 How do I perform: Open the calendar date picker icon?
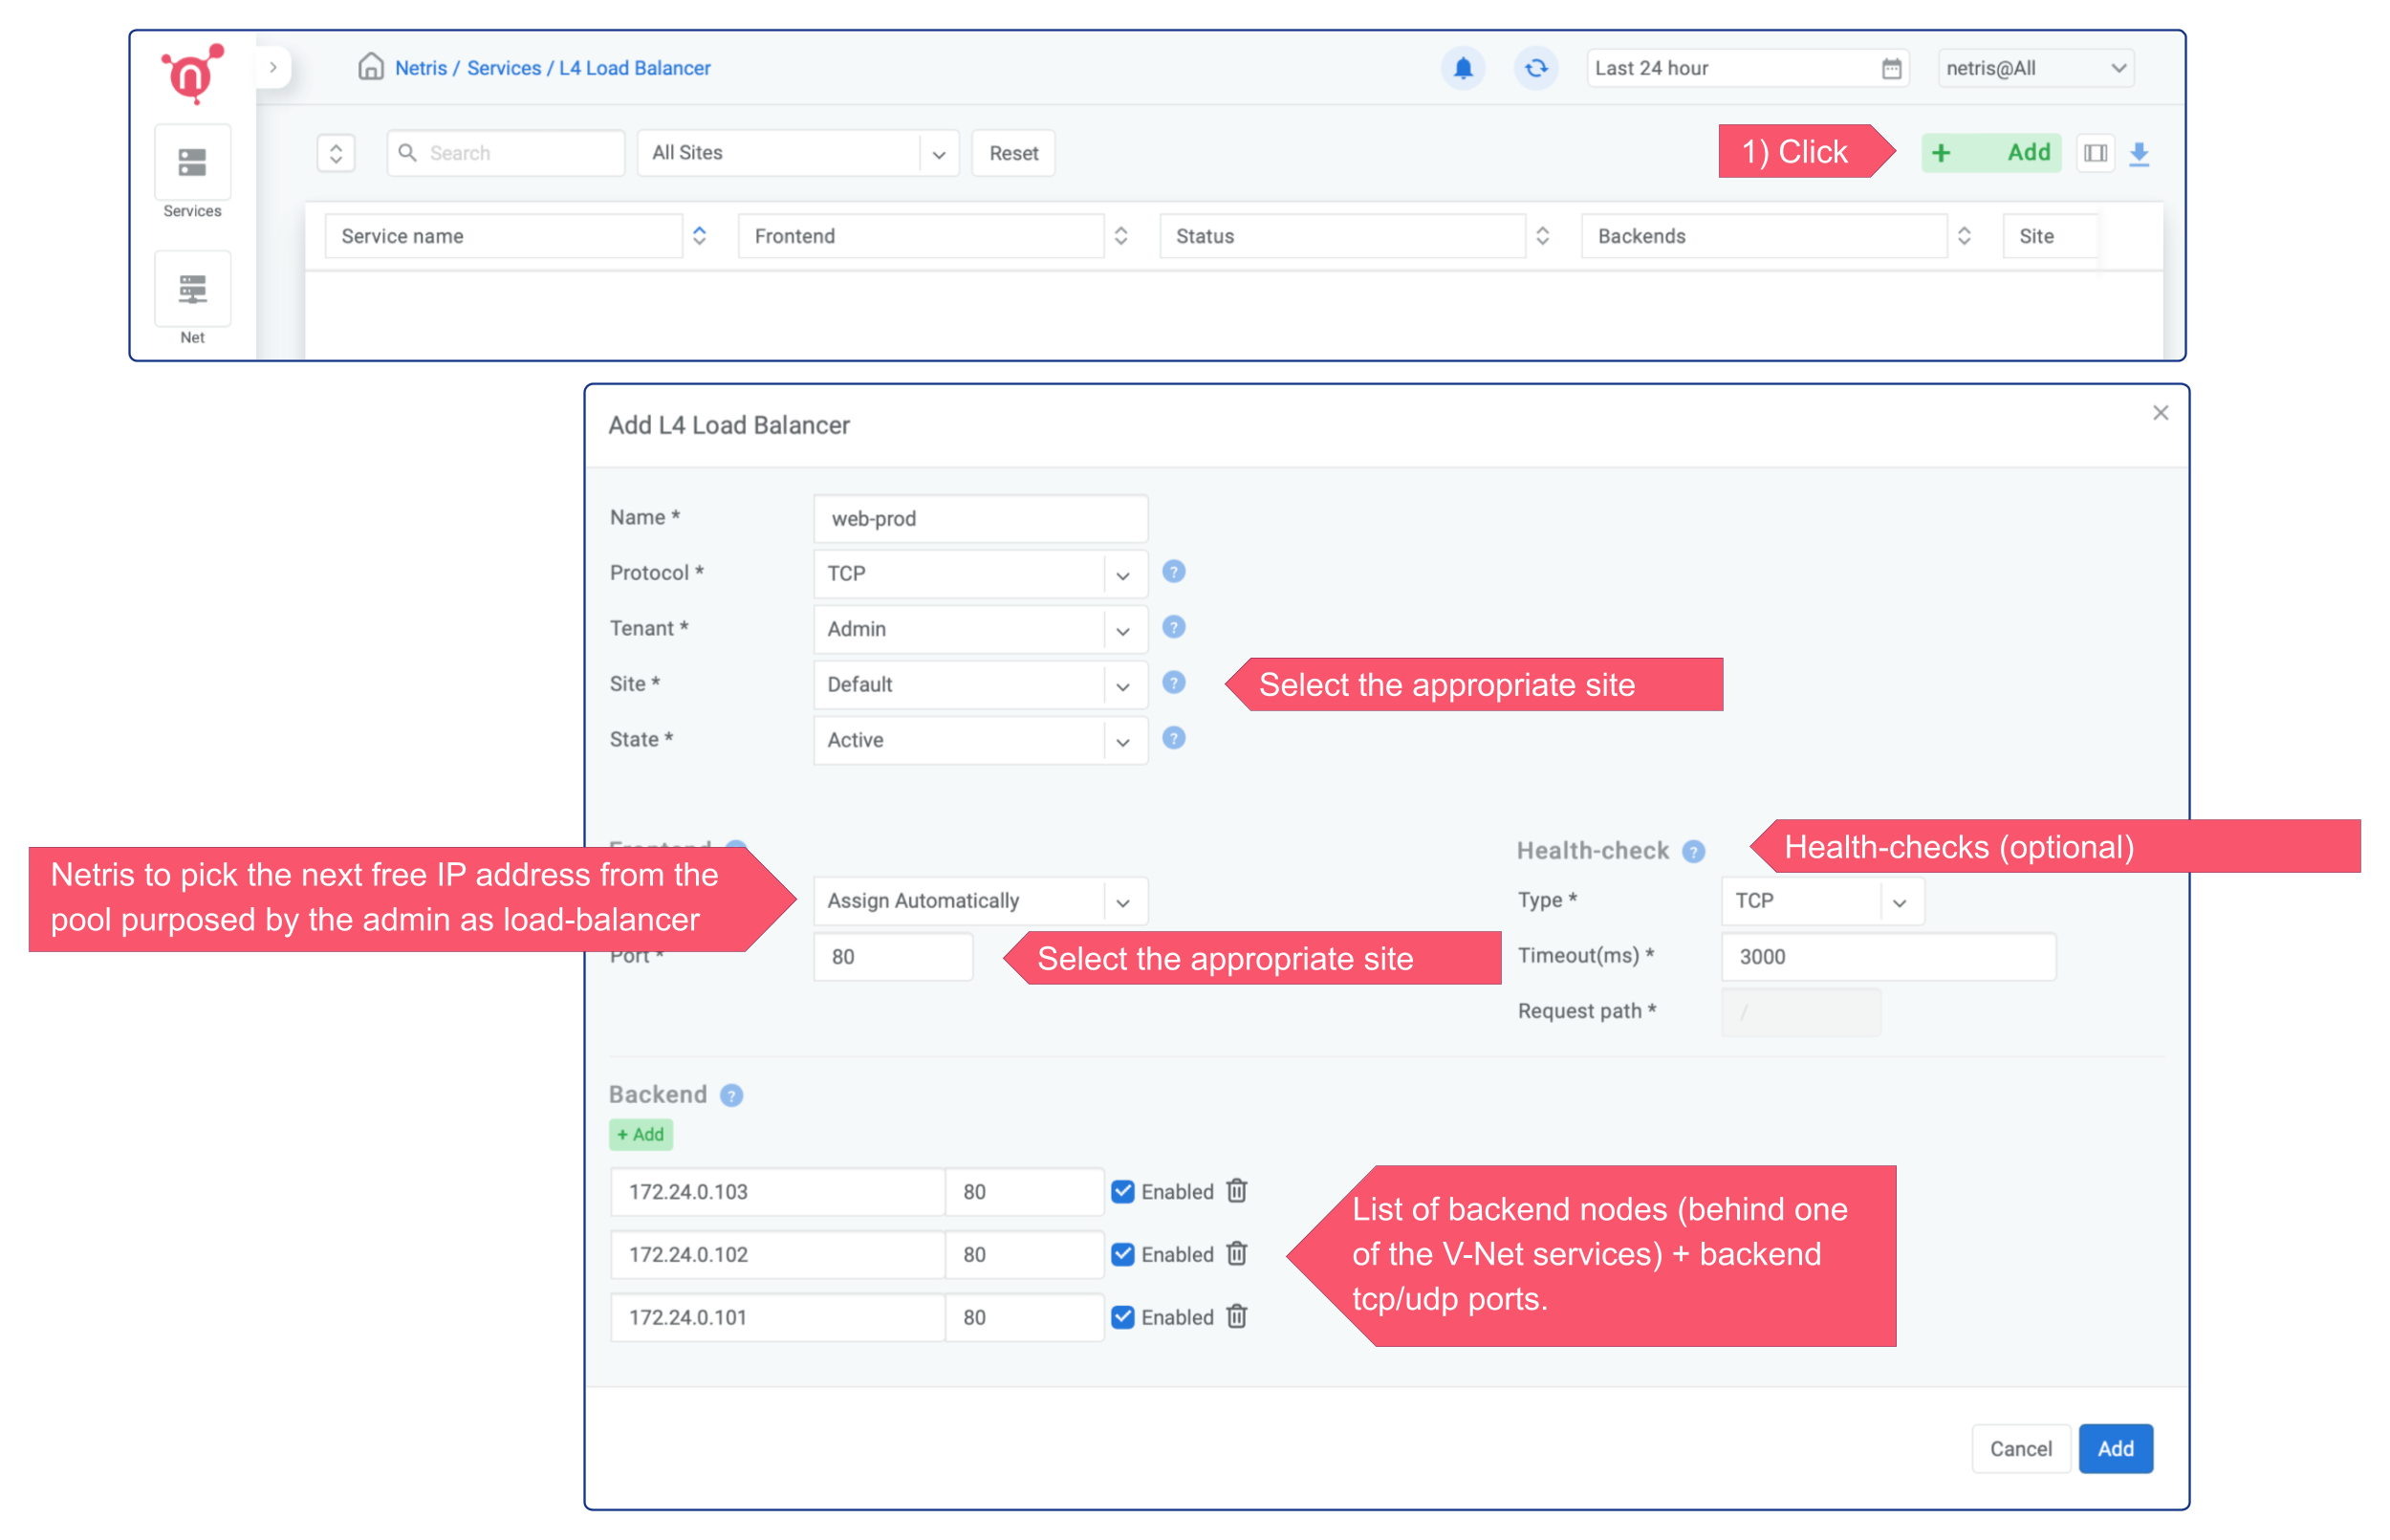click(x=1891, y=68)
